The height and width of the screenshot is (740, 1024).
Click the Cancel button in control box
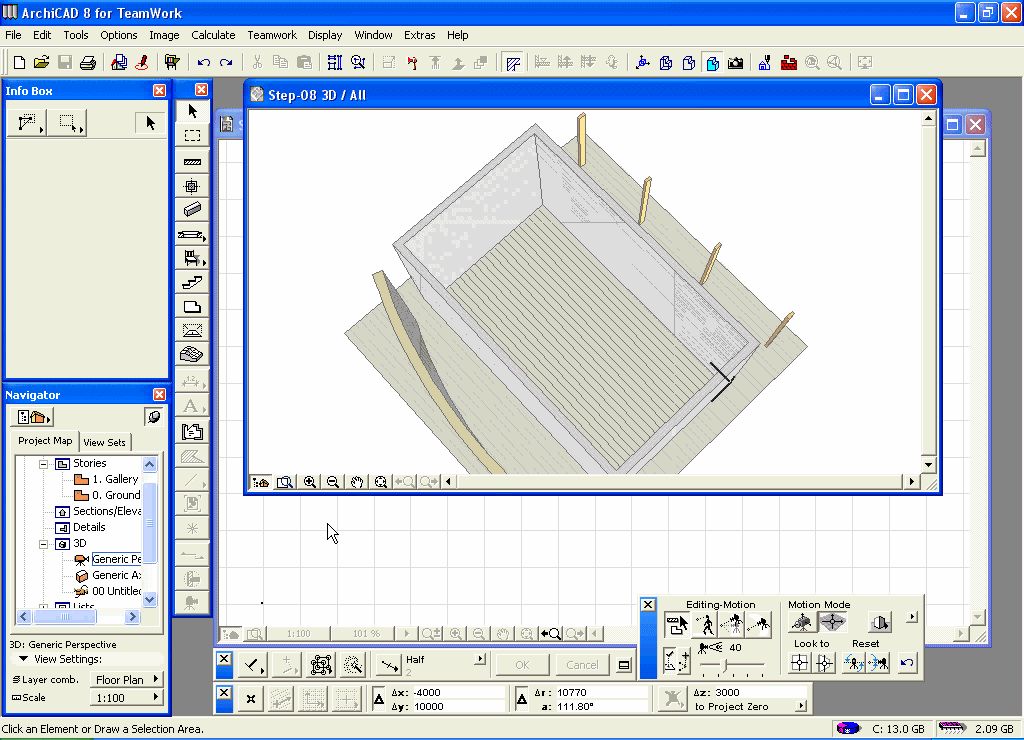coord(581,665)
